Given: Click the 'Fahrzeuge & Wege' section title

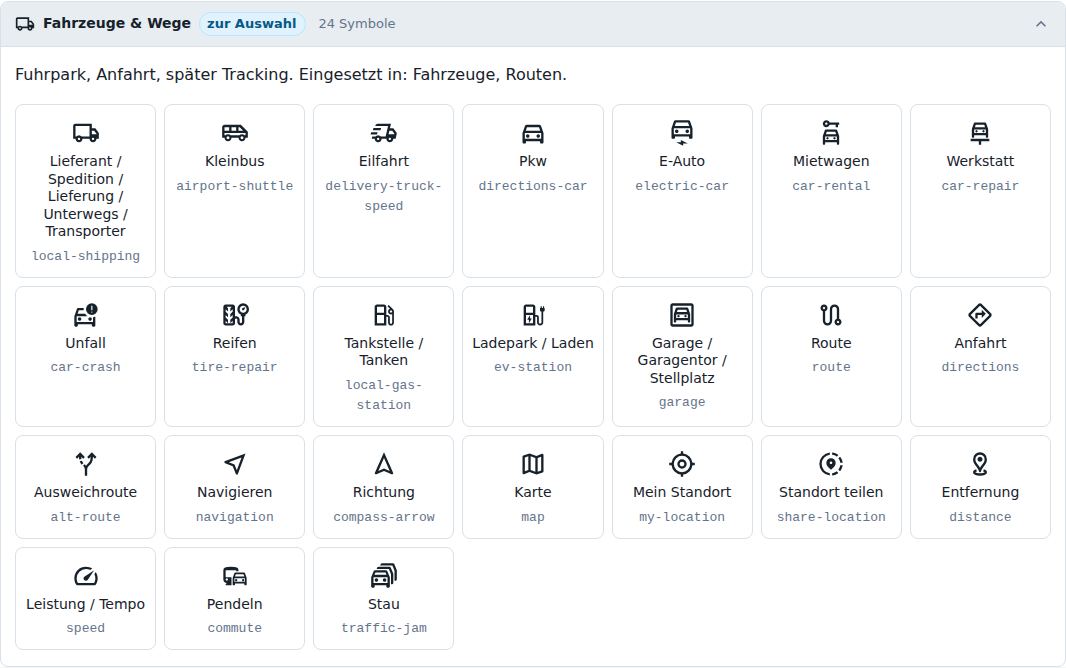Looking at the screenshot, I should coord(117,23).
